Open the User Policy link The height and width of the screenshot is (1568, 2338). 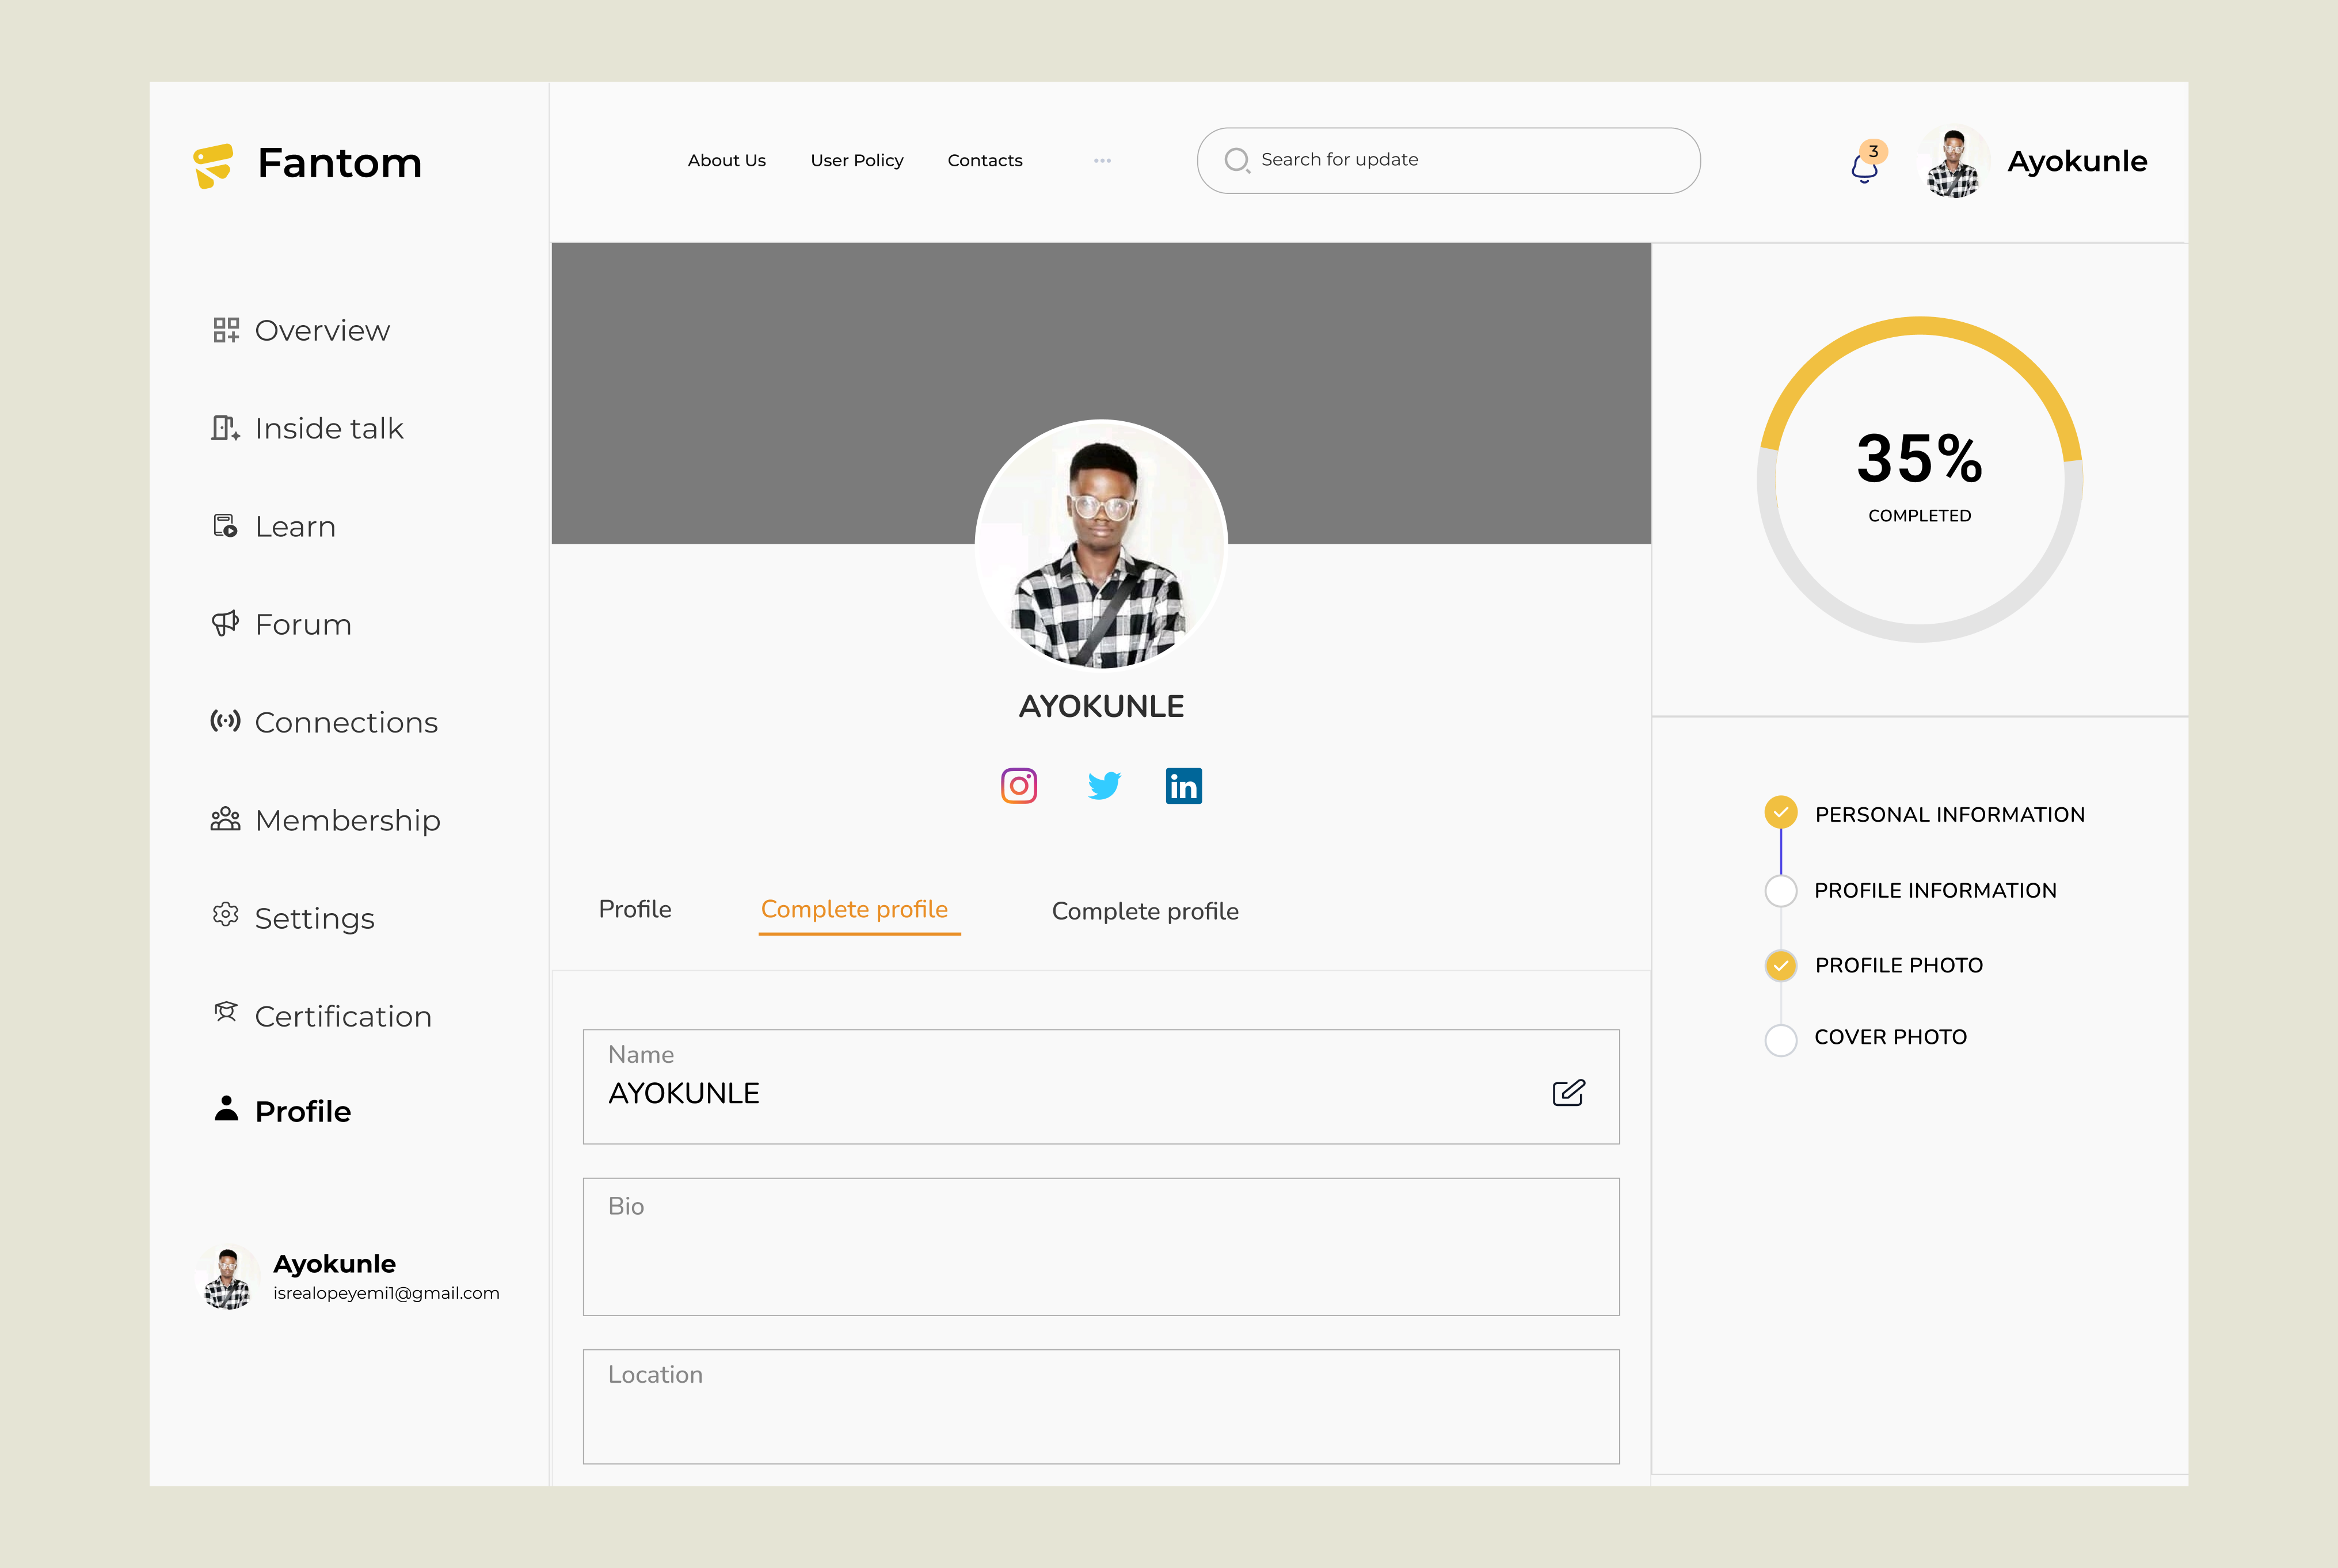857,161
